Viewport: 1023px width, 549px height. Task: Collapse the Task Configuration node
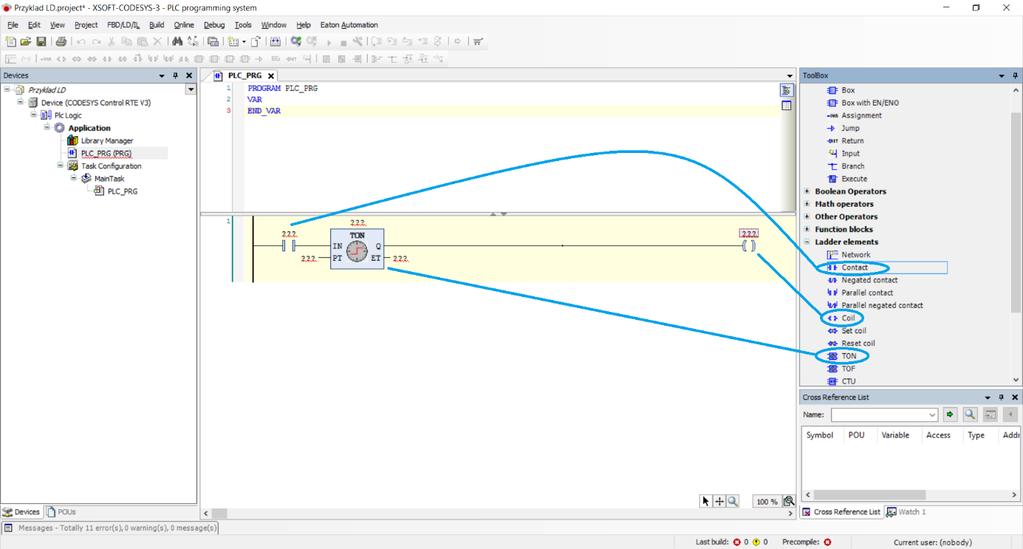click(x=60, y=166)
